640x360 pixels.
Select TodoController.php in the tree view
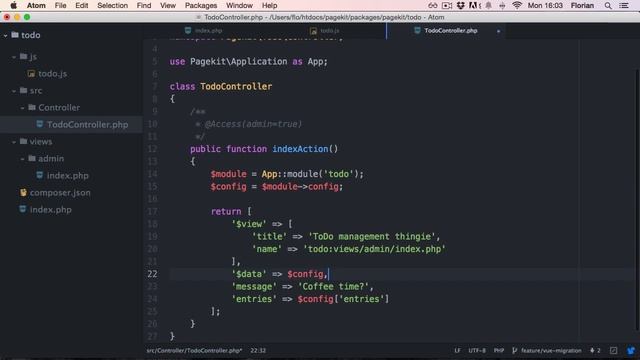click(x=71, y=124)
